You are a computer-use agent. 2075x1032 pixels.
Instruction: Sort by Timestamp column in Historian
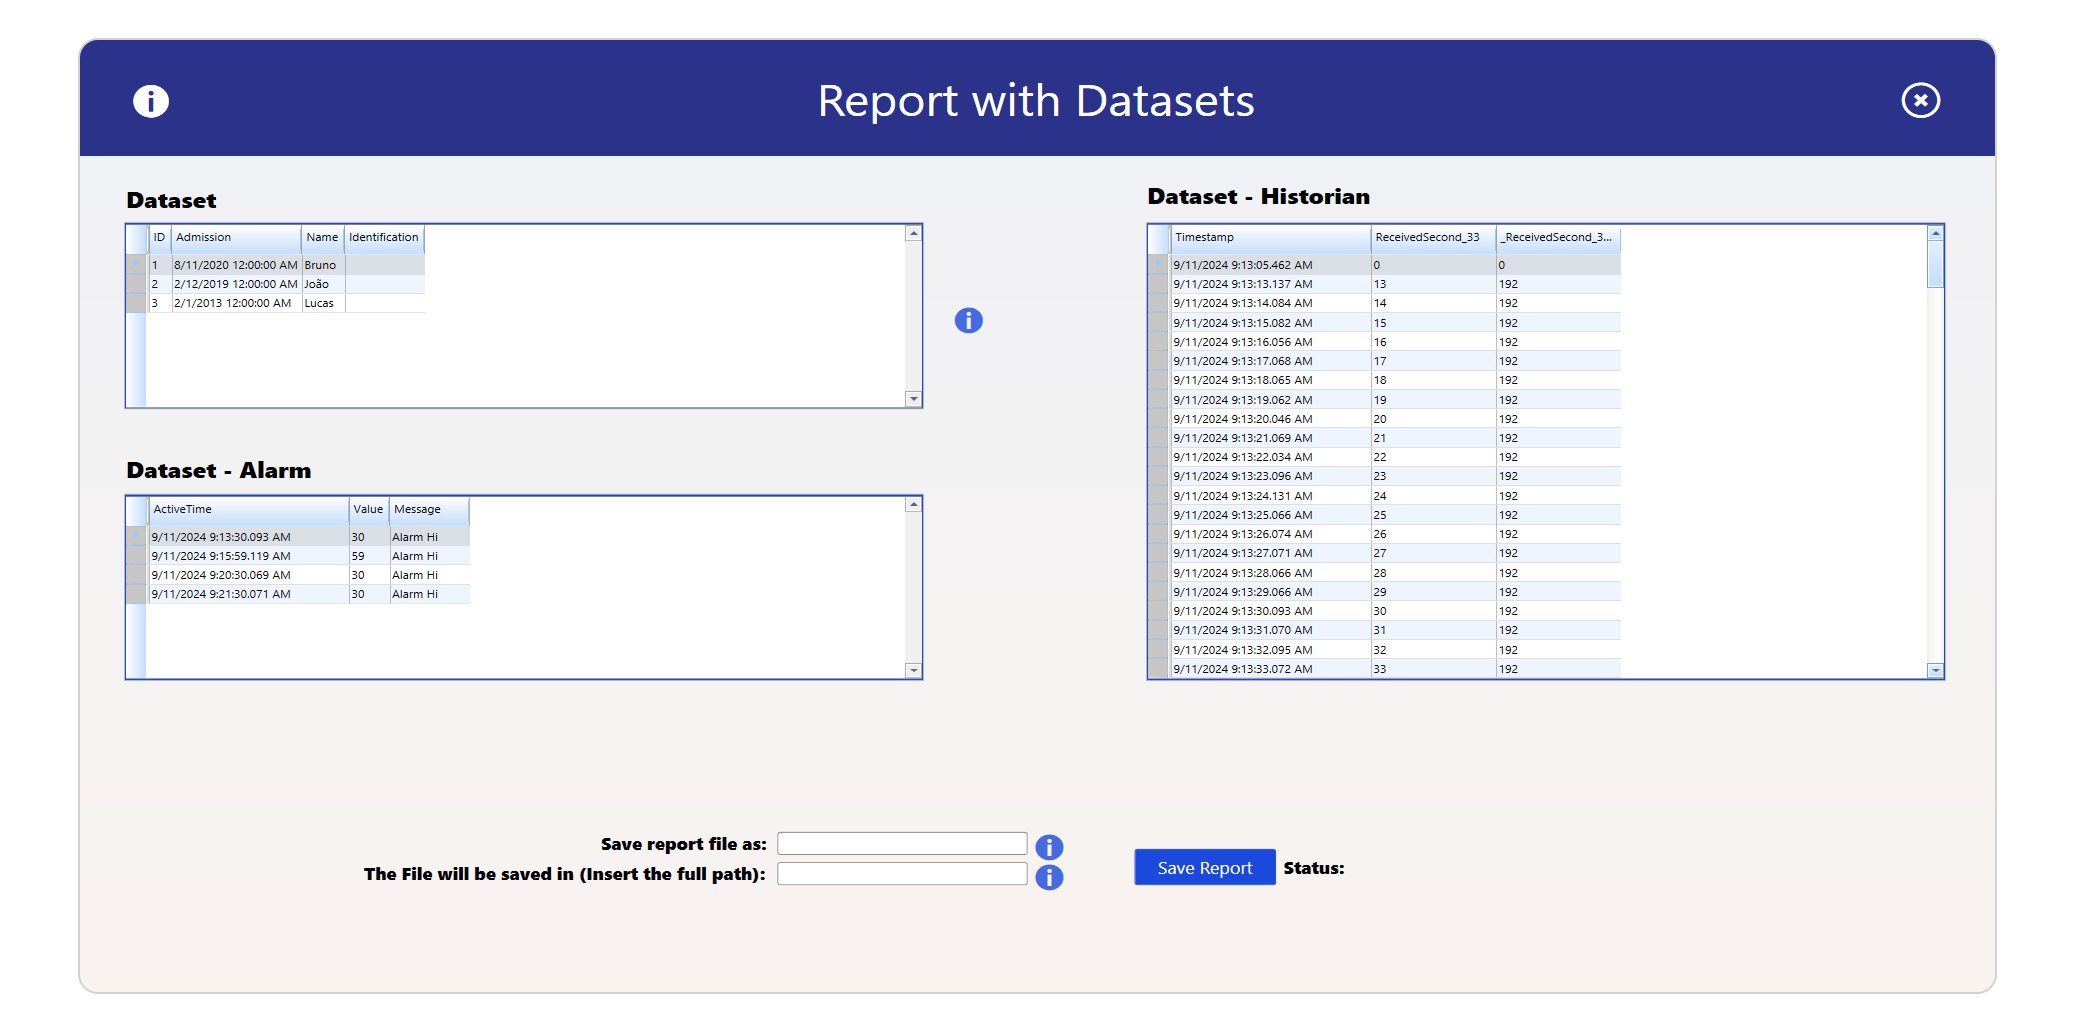(1268, 238)
